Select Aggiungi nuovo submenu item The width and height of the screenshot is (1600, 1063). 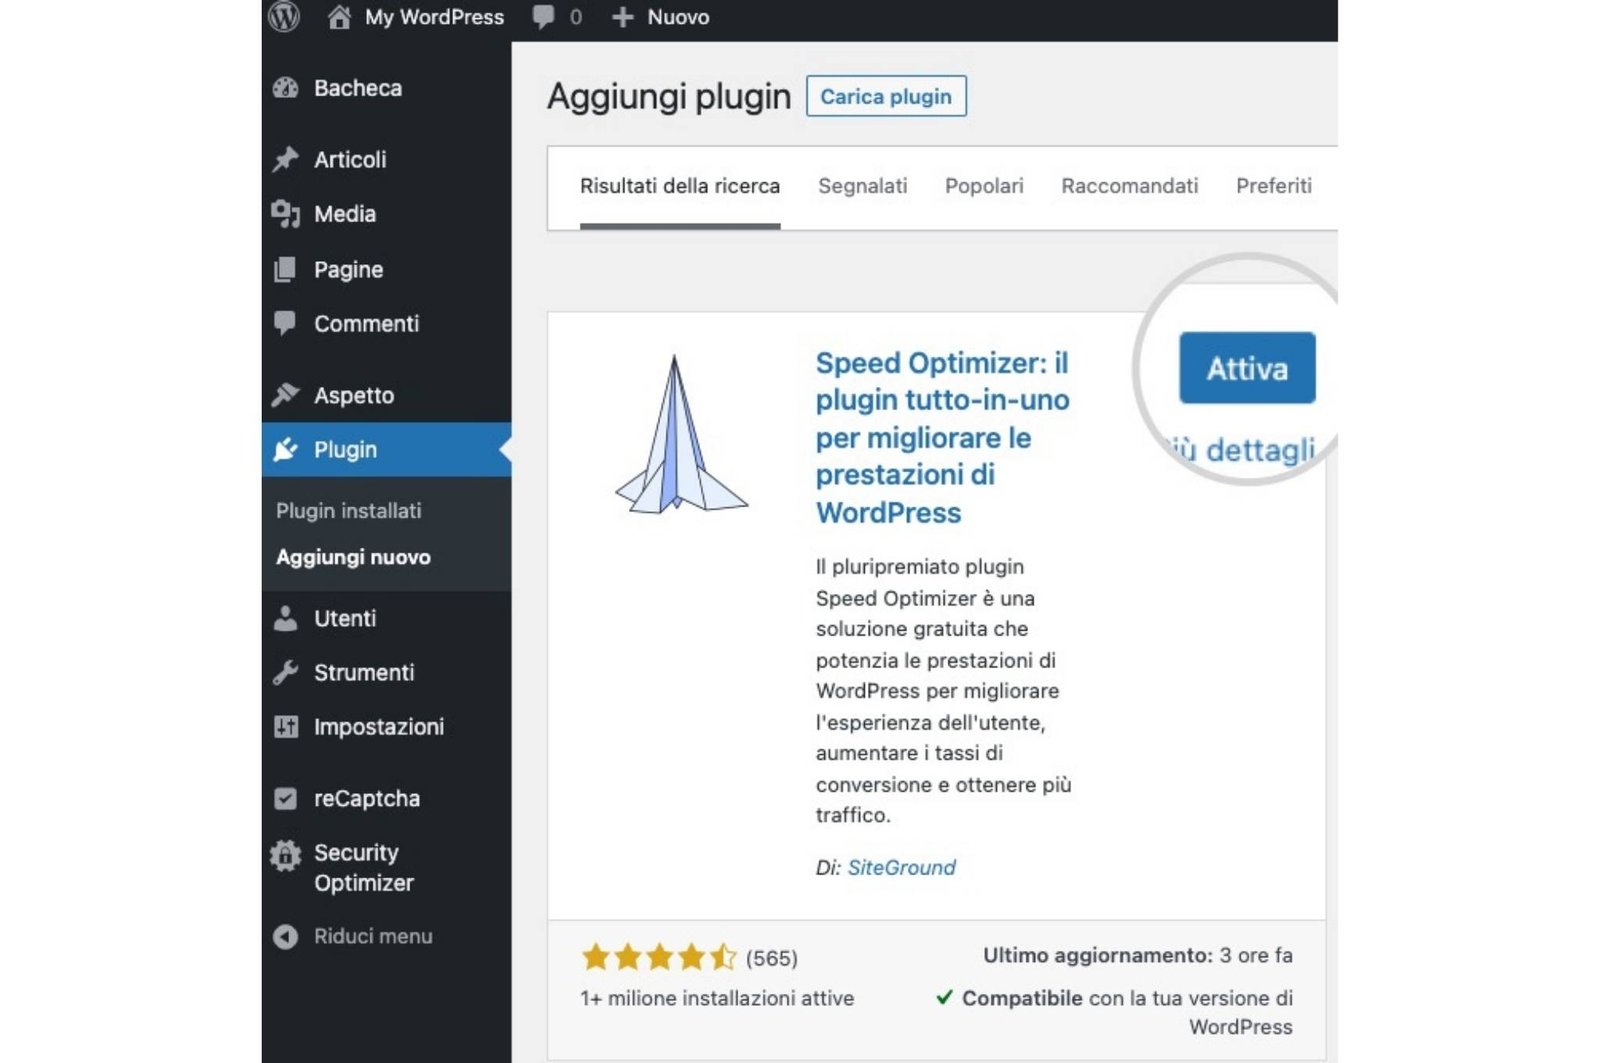pos(353,557)
